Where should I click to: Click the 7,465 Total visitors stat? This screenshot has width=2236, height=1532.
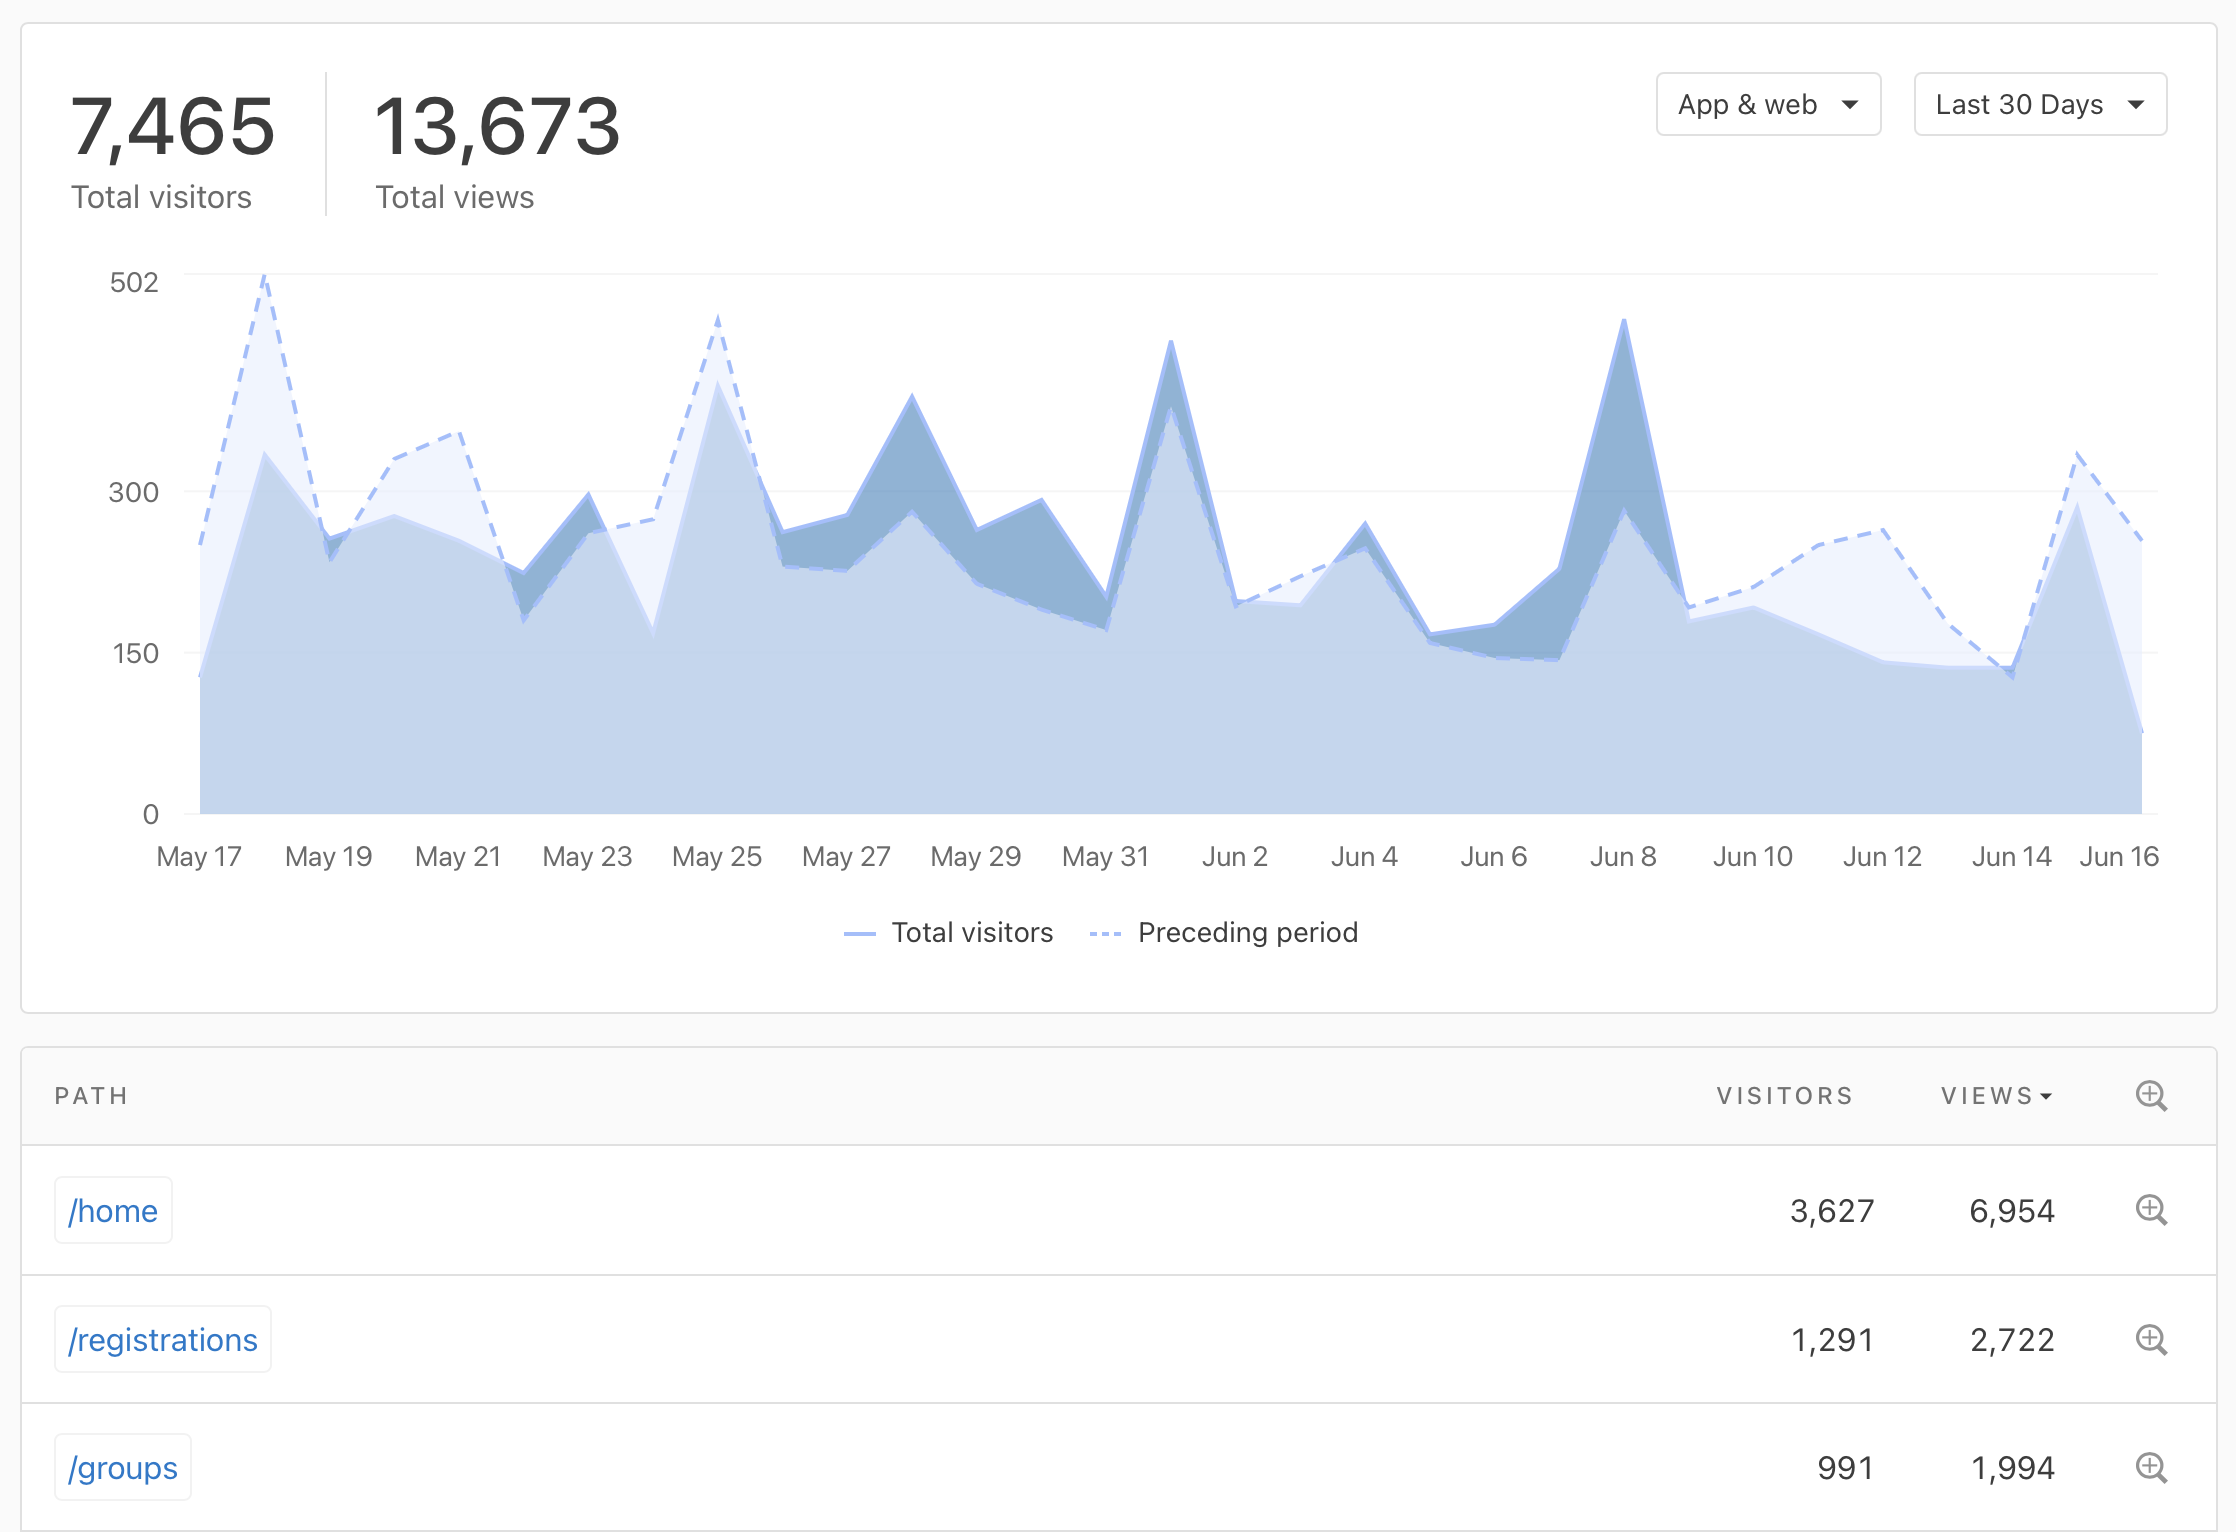172,128
